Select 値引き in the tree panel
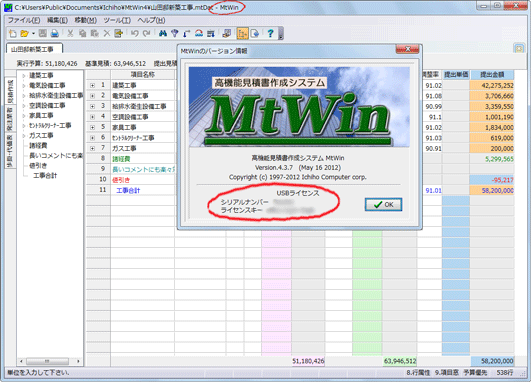This screenshot has width=531, height=382. pyautogui.click(x=38, y=166)
